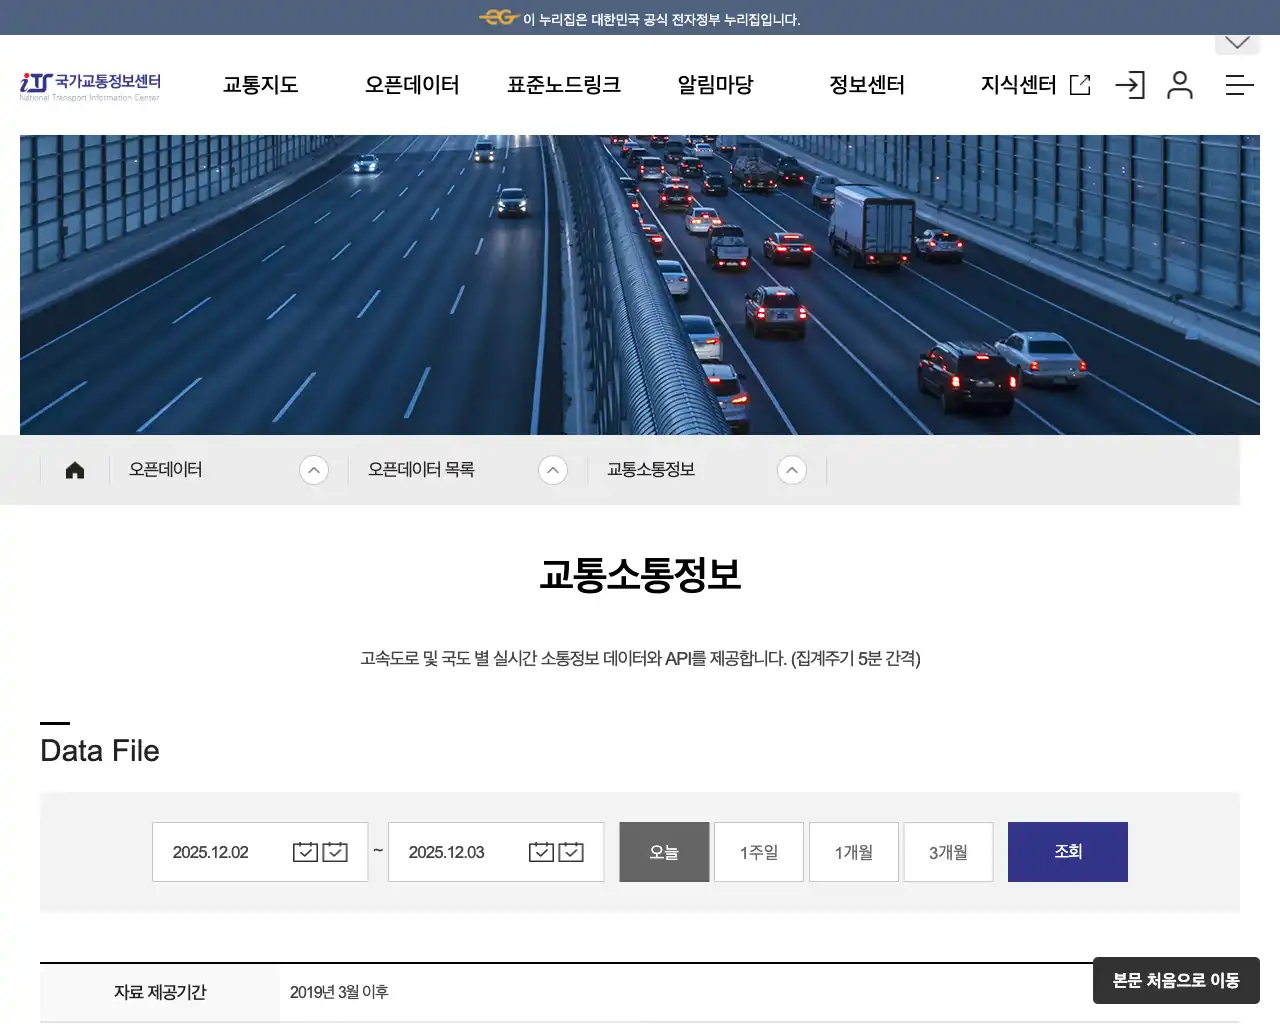This screenshot has height=1024, width=1280.
Task: Click the 조회 search button
Action: coord(1067,851)
